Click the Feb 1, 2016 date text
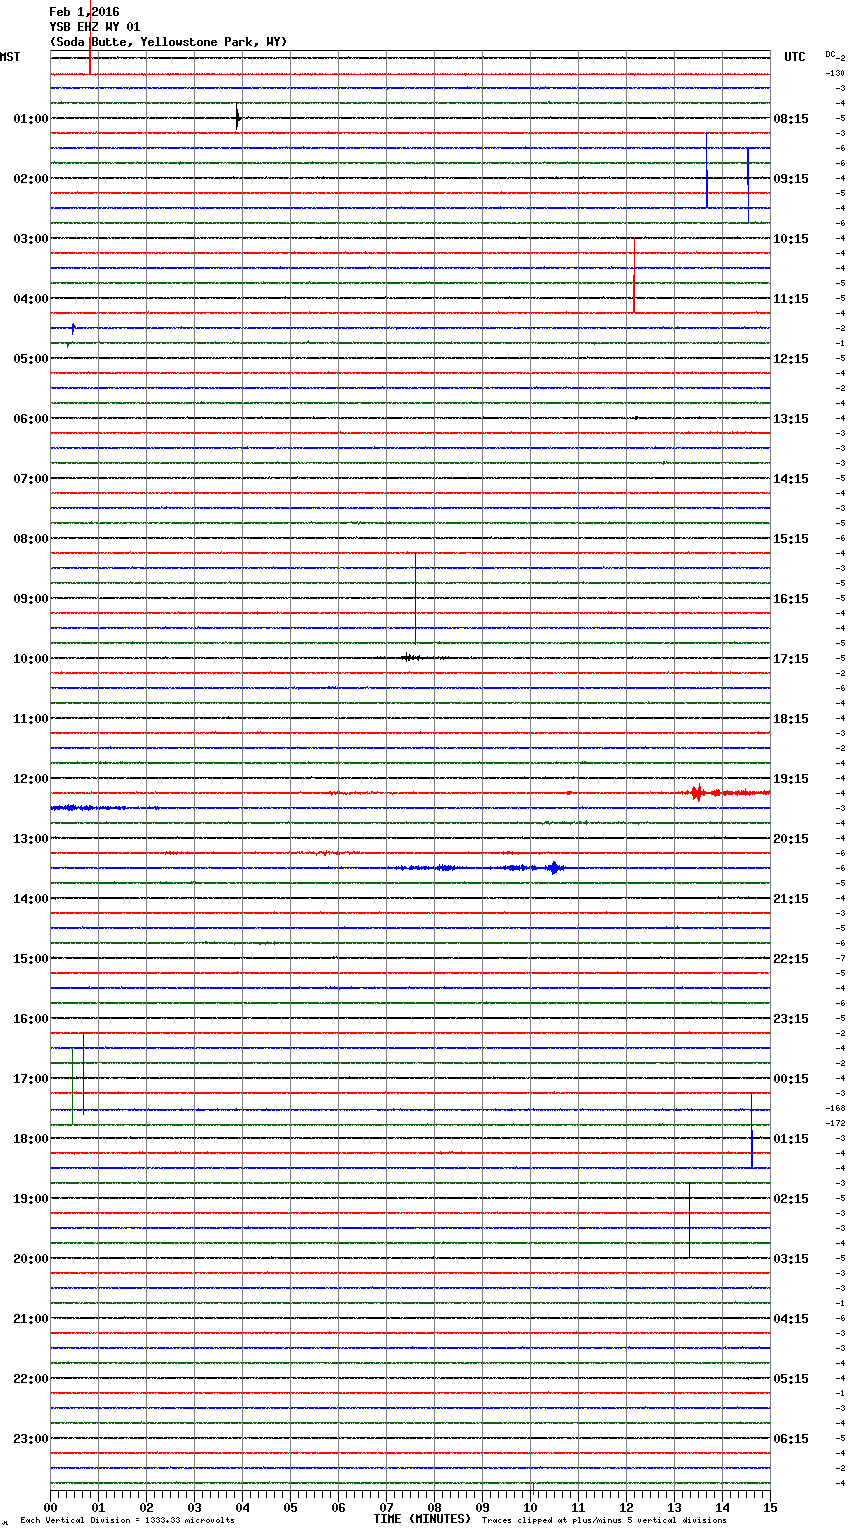The height and width of the screenshot is (1534, 850). pos(84,12)
